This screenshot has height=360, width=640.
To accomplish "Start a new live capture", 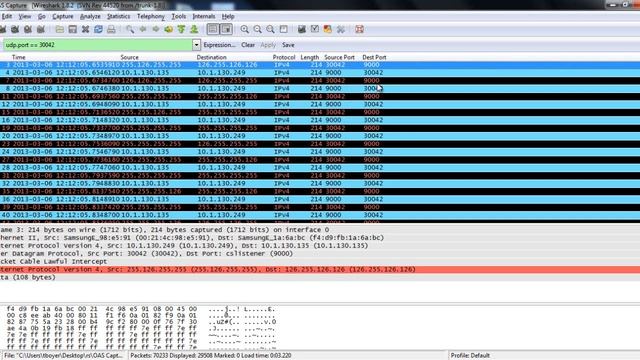I will click(15, 29).
